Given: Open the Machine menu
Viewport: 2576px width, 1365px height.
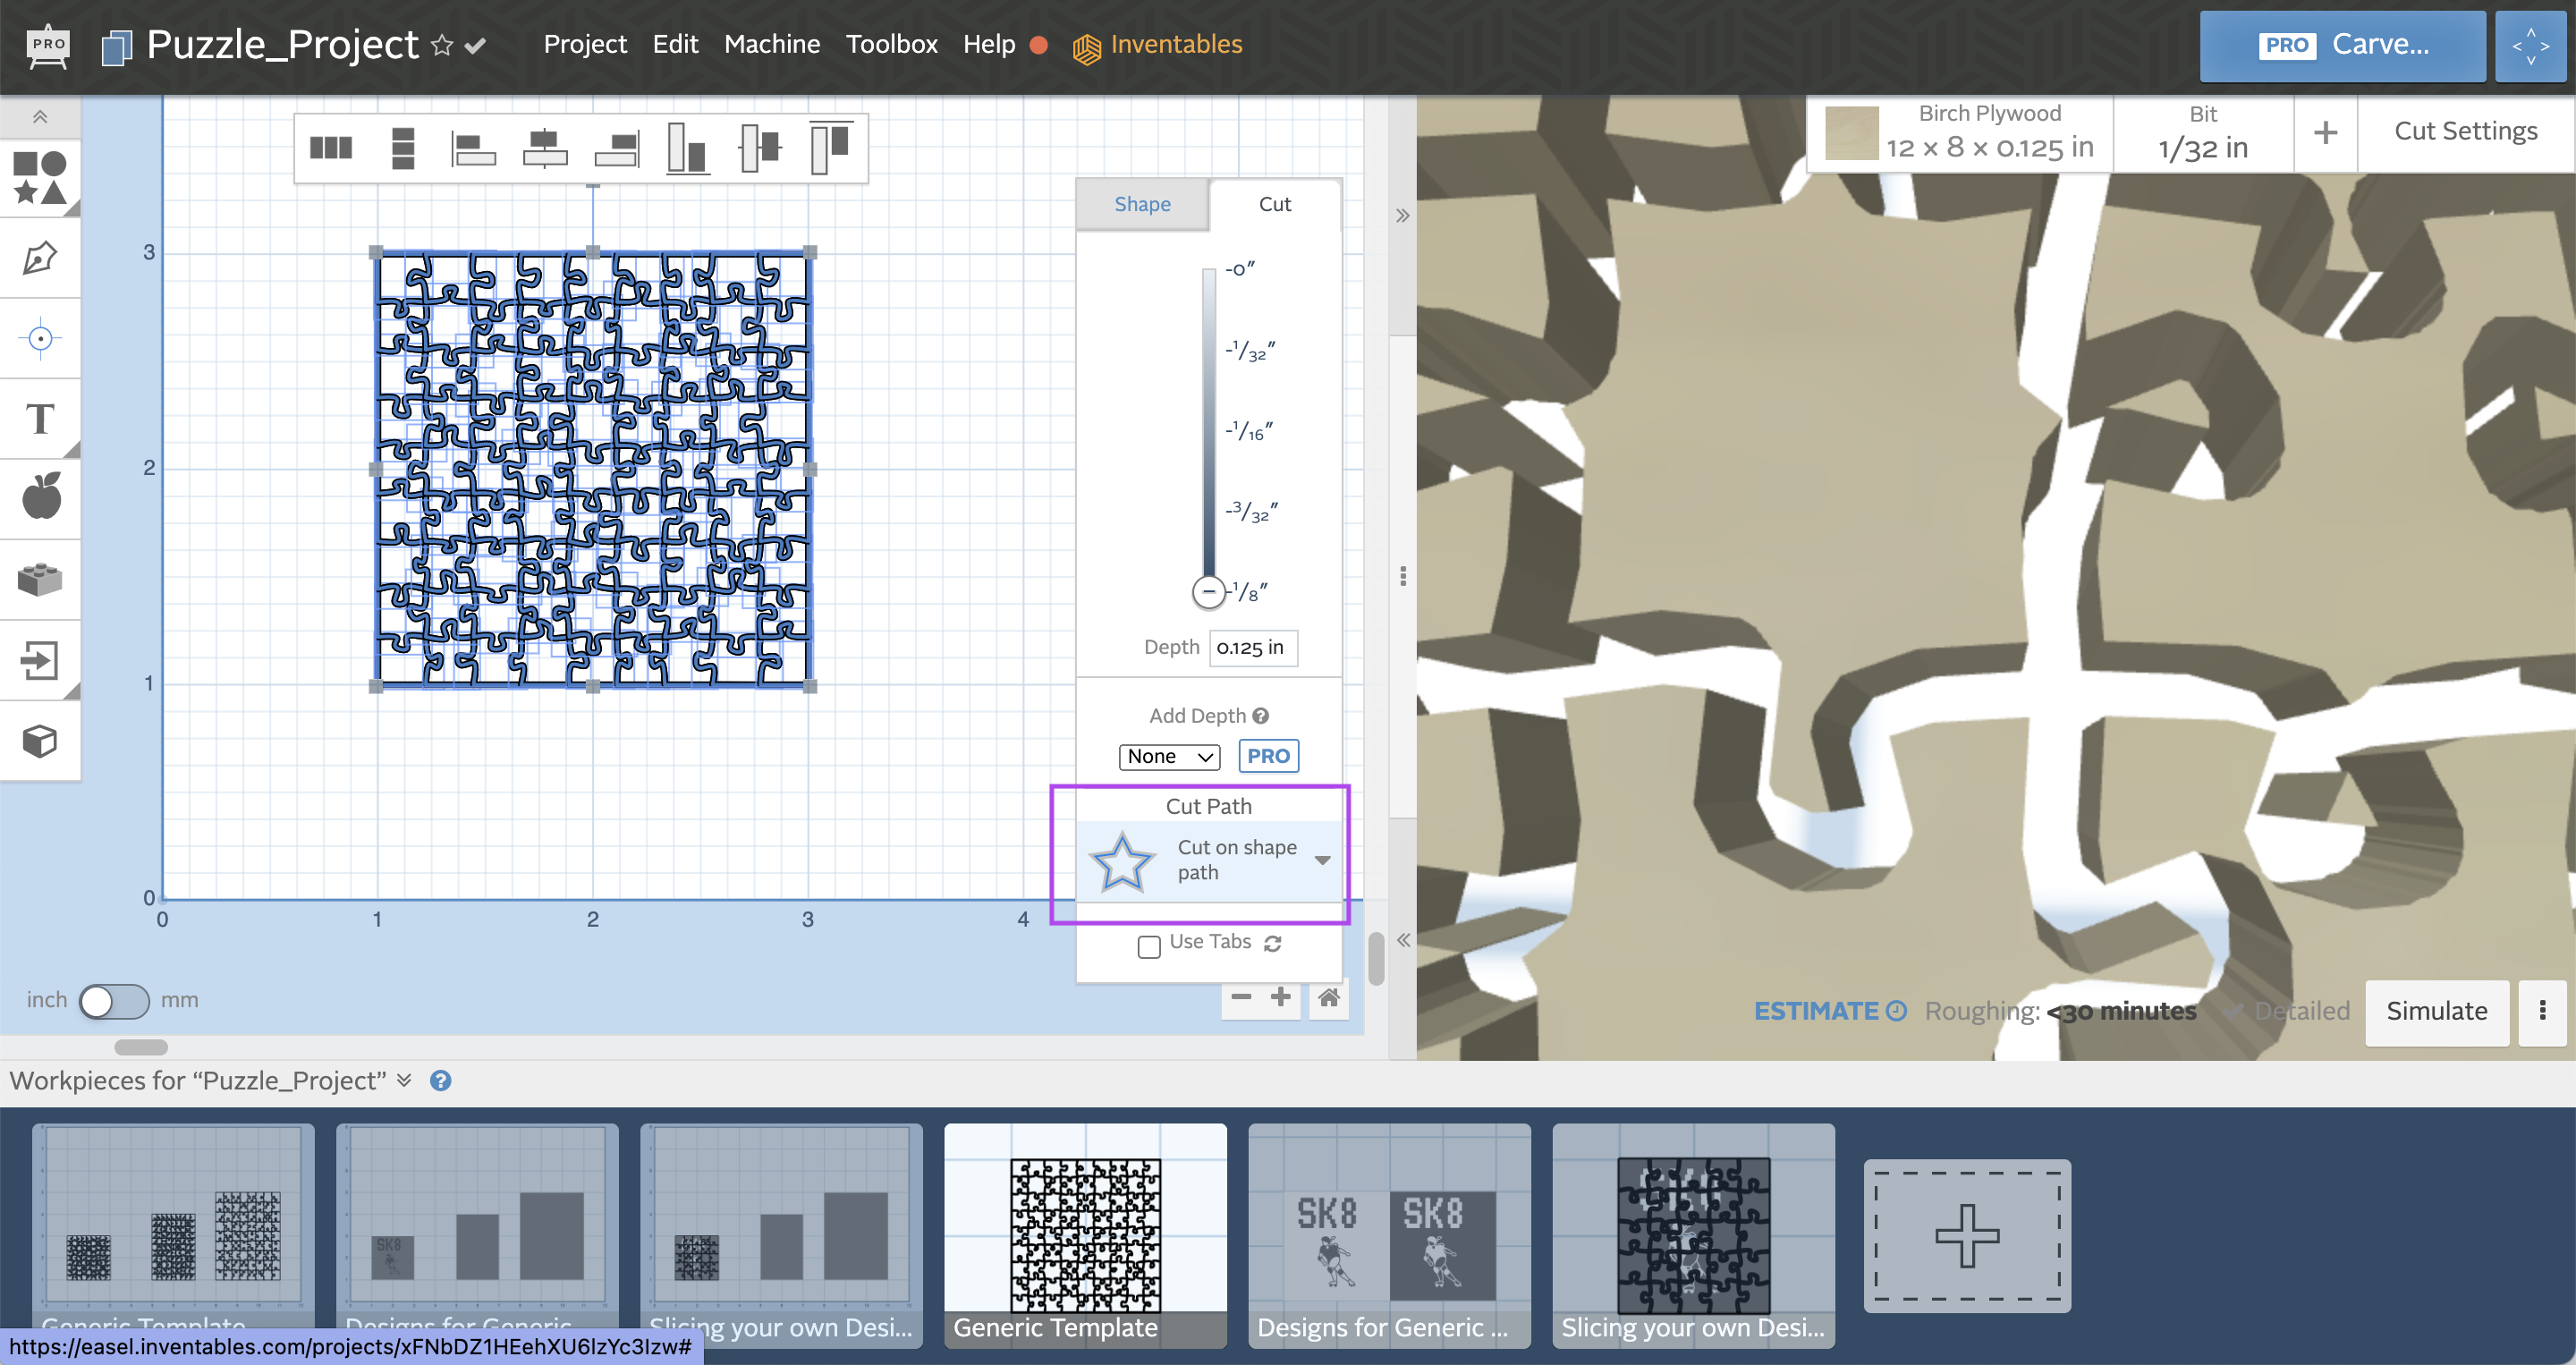Looking at the screenshot, I should (x=771, y=44).
